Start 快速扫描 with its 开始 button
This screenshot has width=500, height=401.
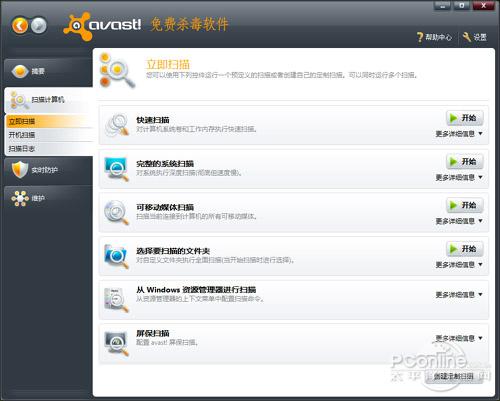[465, 118]
